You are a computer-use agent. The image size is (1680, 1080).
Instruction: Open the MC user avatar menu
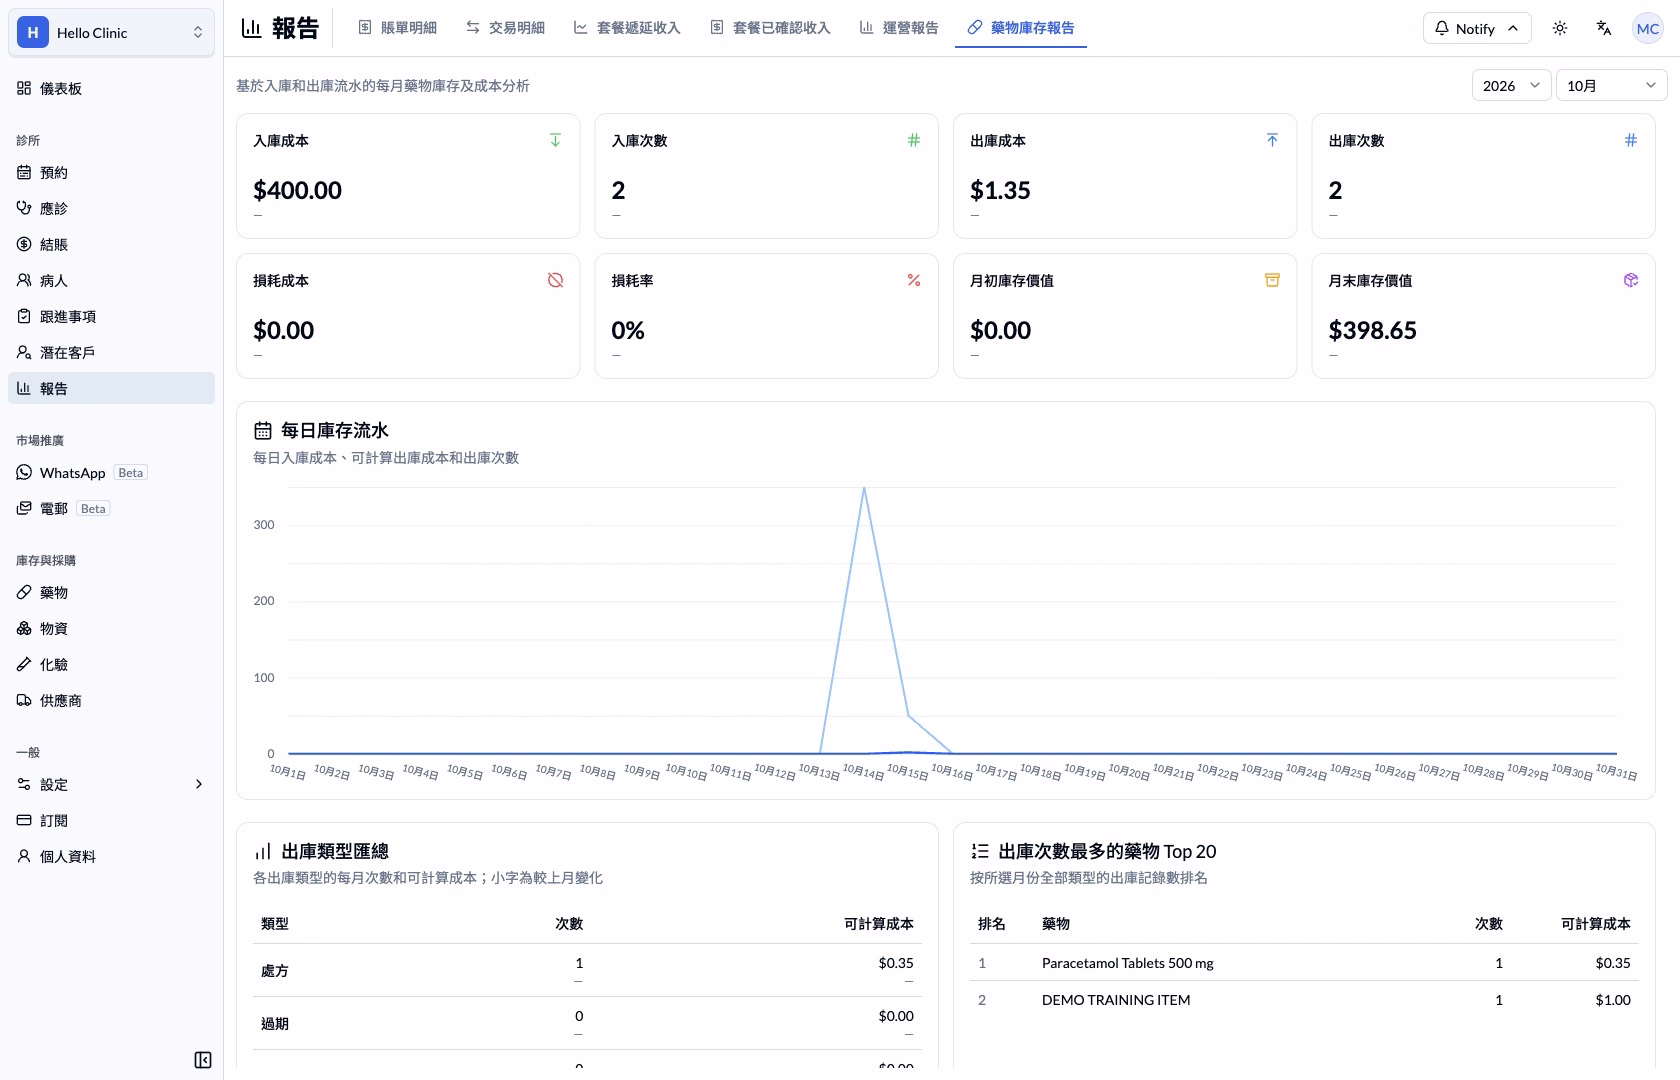point(1648,28)
